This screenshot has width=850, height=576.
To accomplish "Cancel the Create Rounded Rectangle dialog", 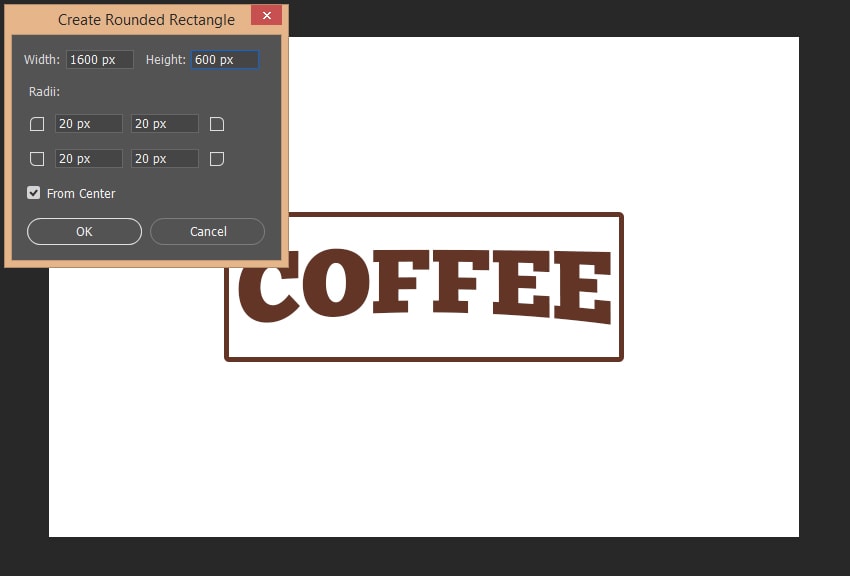I will point(208,231).
